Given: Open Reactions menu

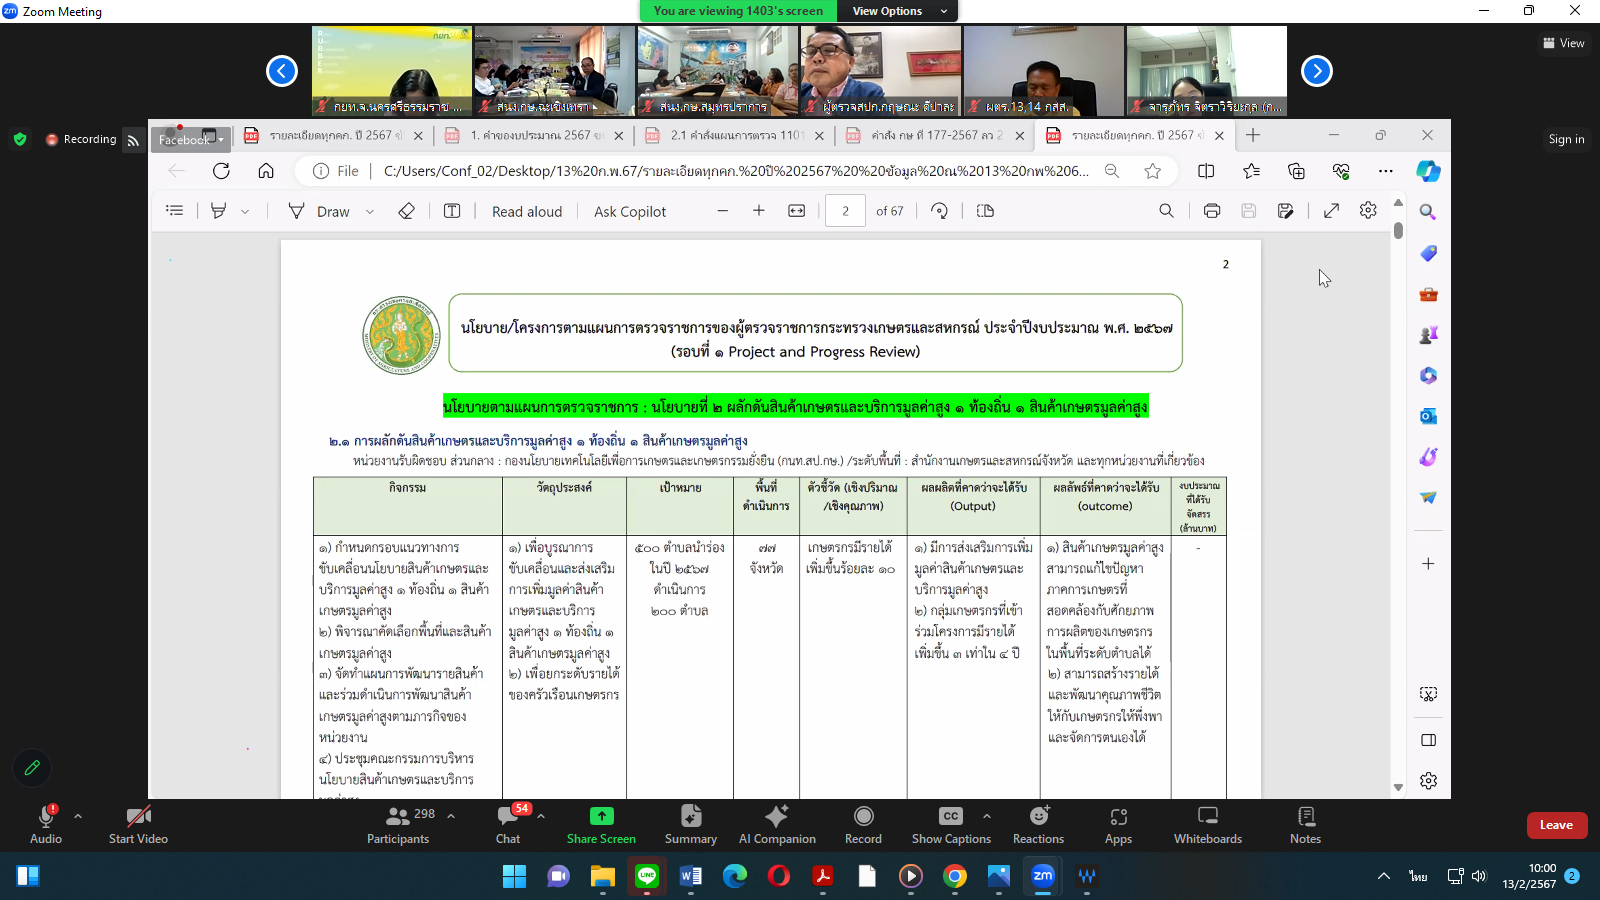Looking at the screenshot, I should coord(1038,825).
